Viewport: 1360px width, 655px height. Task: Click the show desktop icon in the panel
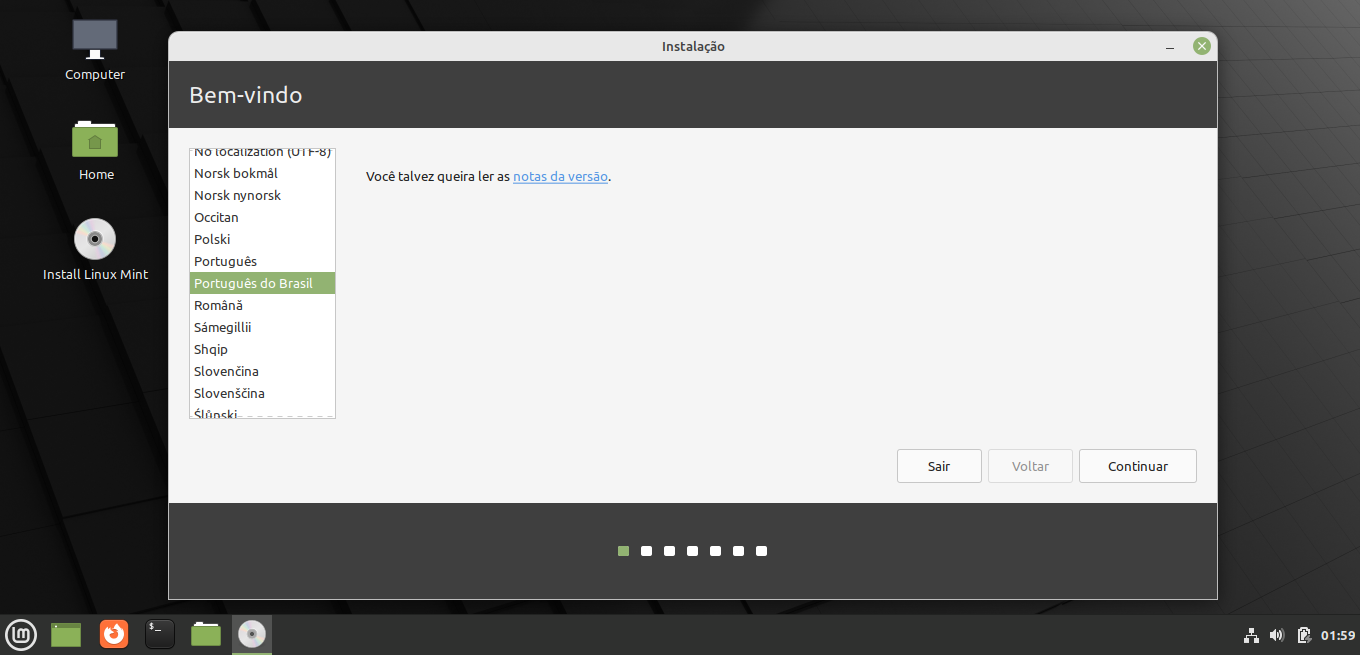point(66,634)
